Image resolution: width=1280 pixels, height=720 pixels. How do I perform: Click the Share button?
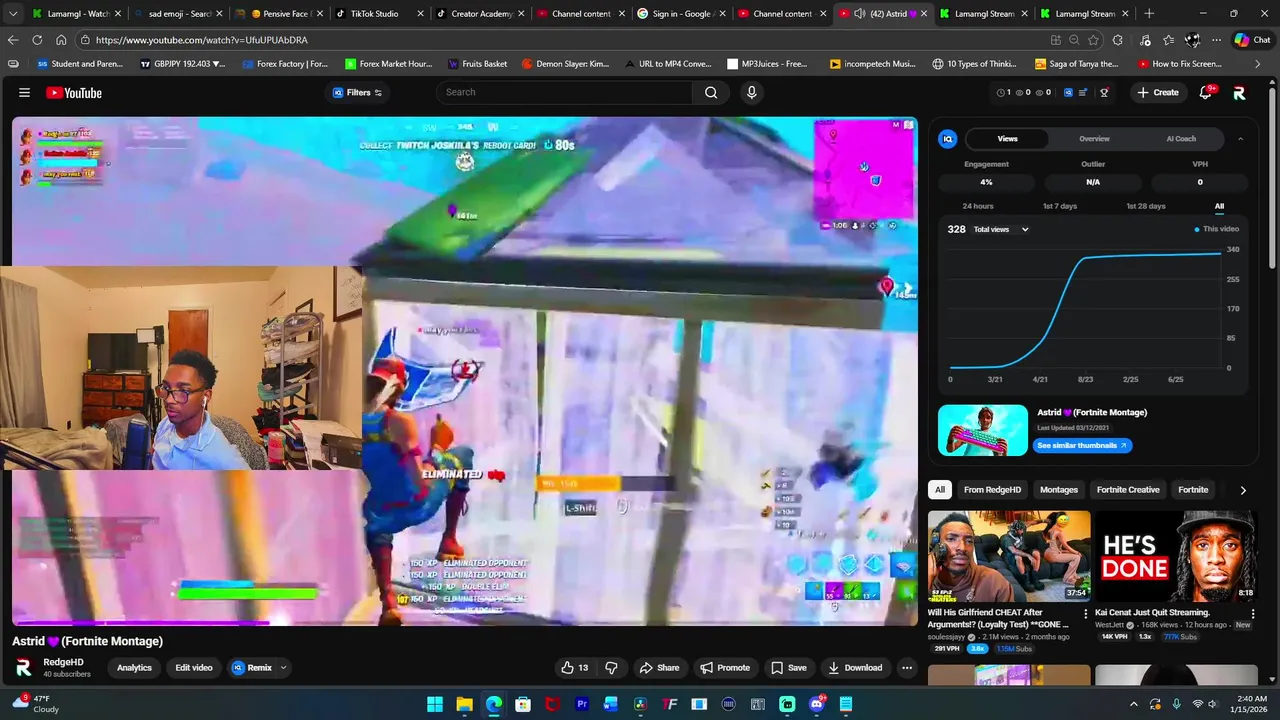coord(659,667)
